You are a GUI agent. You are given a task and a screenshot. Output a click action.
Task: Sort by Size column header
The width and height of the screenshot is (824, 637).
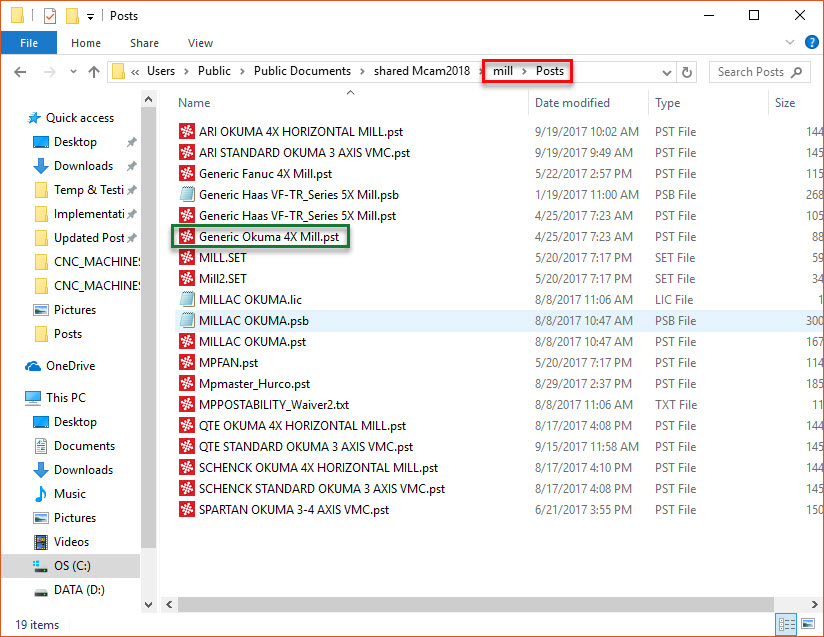pos(785,103)
